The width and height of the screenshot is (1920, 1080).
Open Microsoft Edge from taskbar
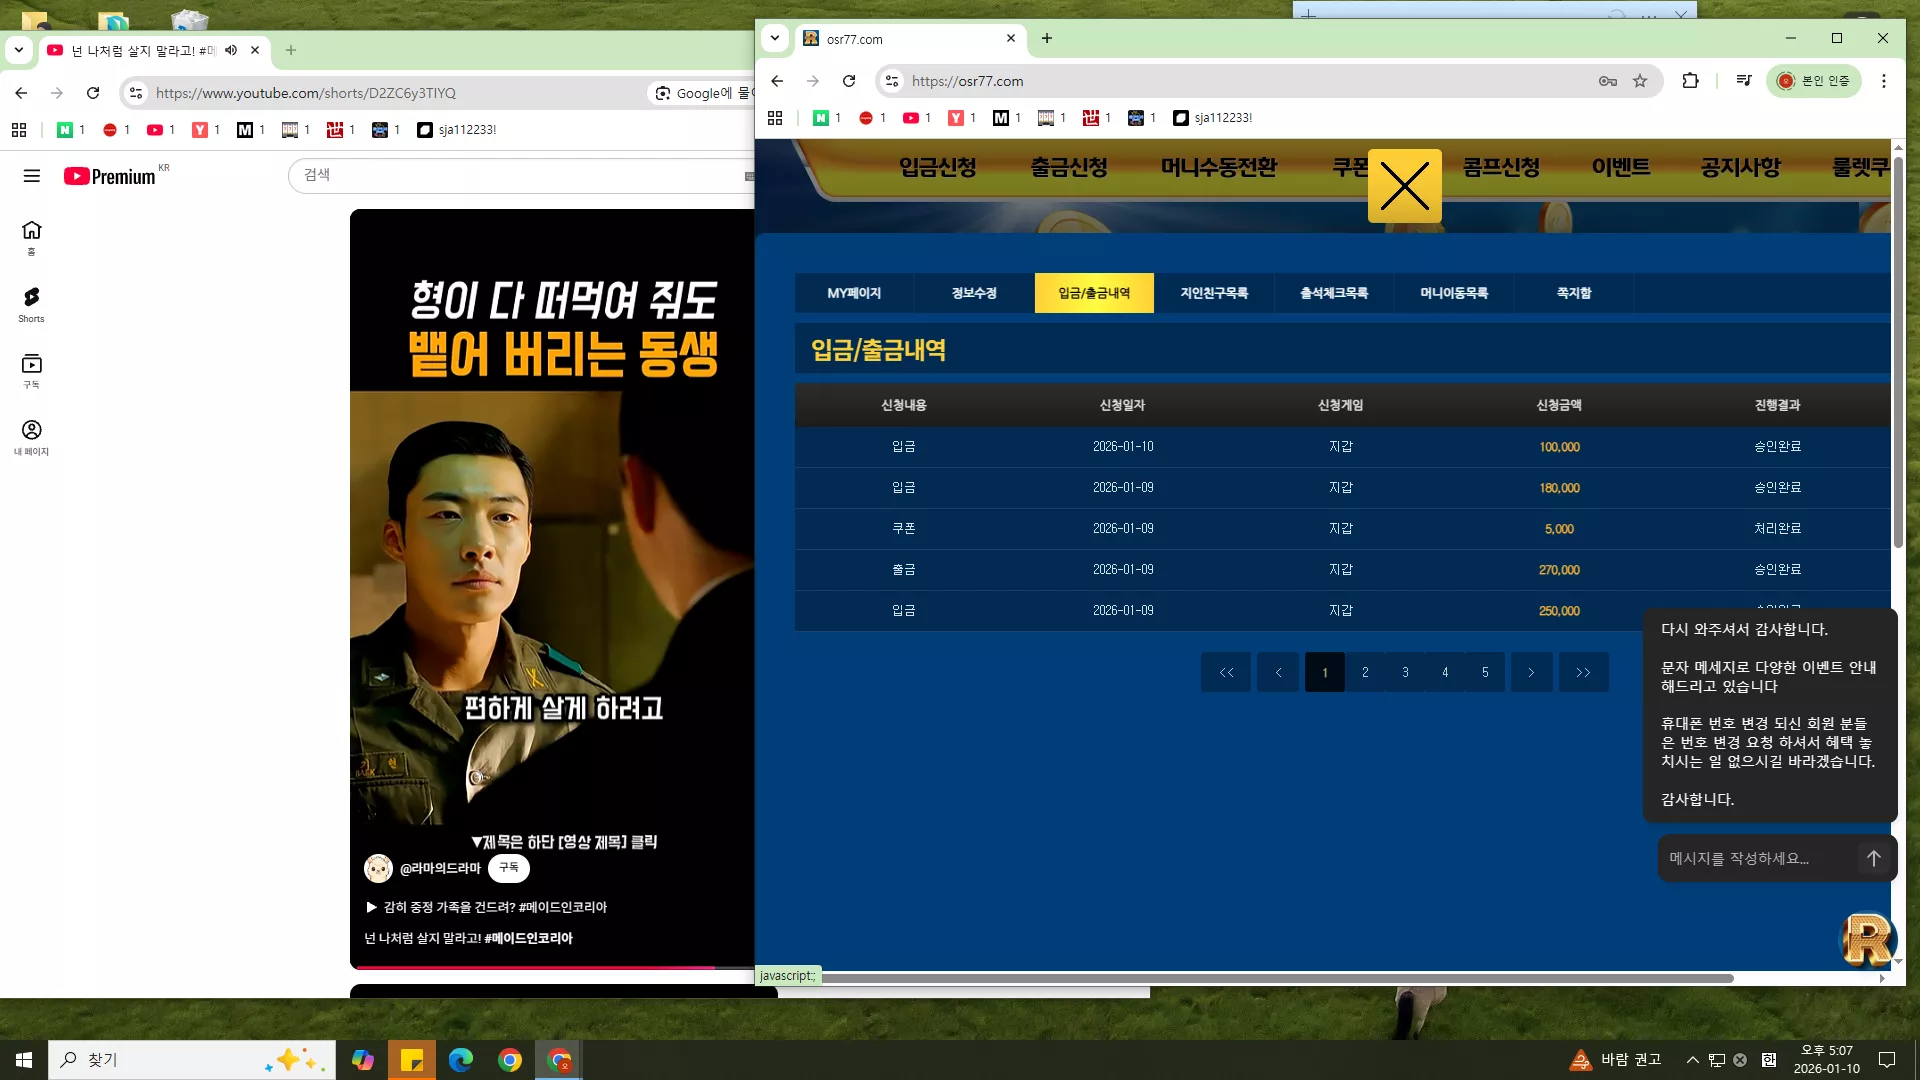pyautogui.click(x=461, y=1060)
